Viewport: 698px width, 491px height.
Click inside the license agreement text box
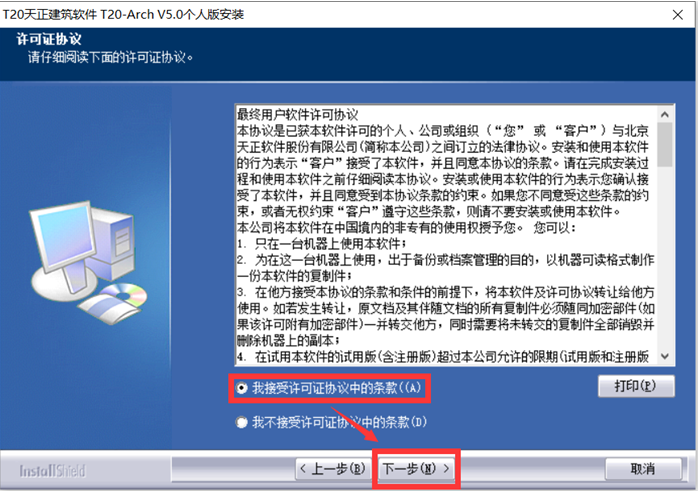click(x=446, y=235)
